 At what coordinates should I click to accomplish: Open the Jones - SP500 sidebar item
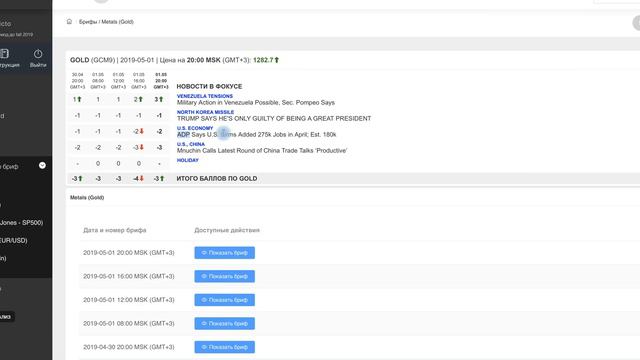21,222
